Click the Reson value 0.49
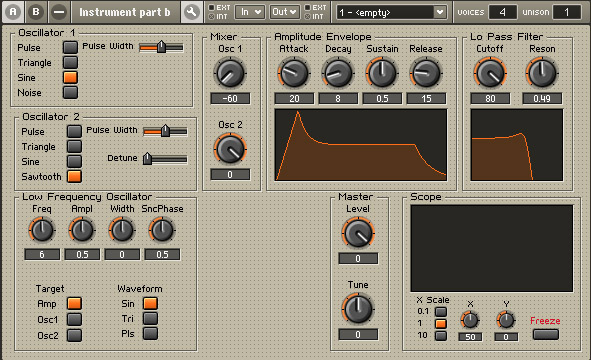The image size is (591, 360). [542, 99]
